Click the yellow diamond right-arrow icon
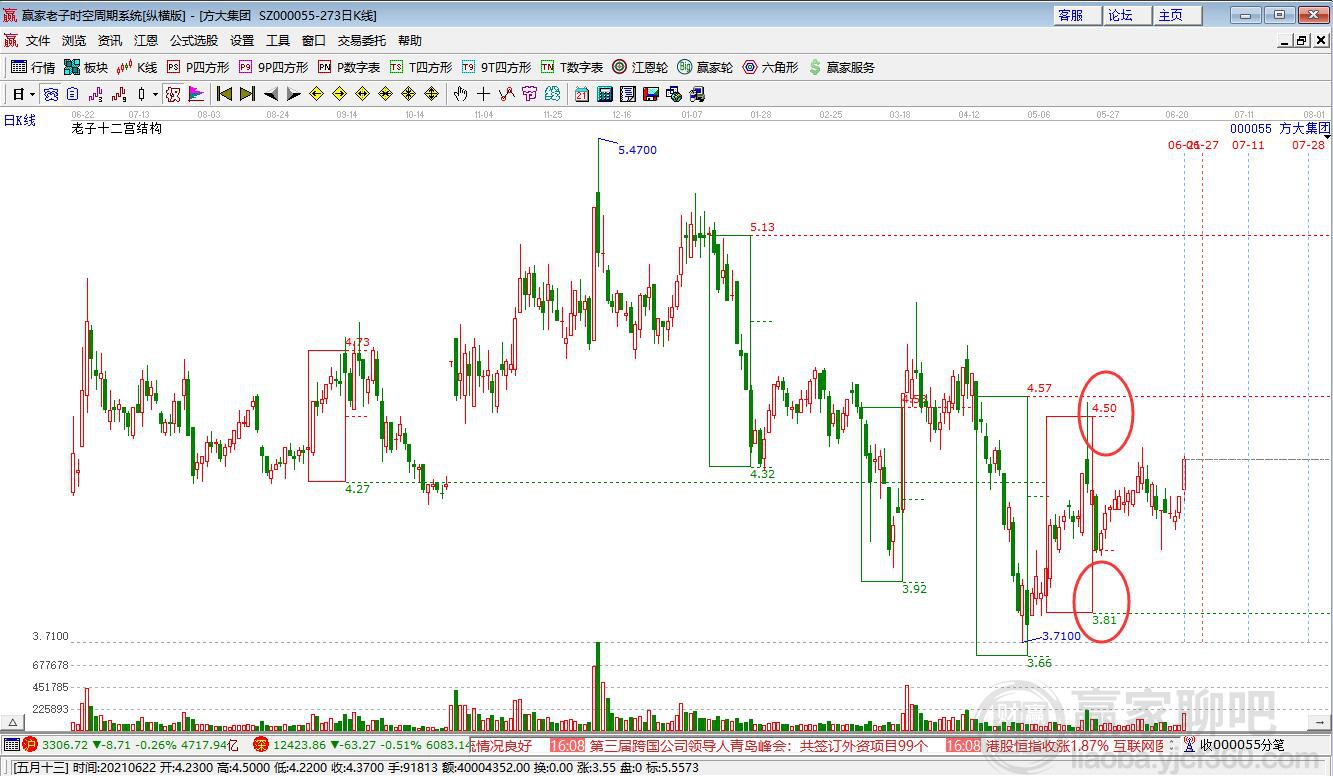This screenshot has height=776, width=1333. pos(339,94)
